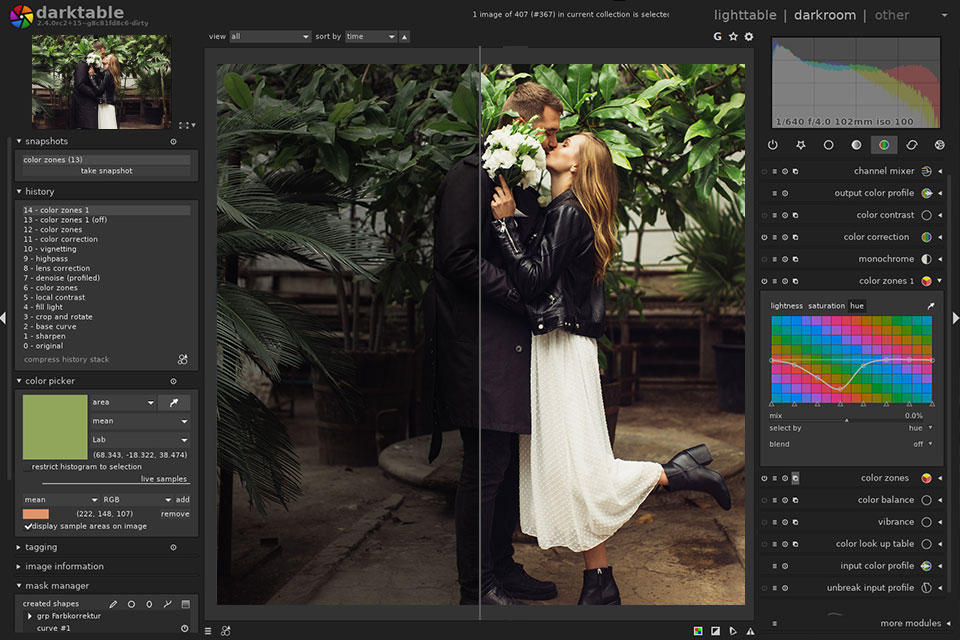Select history item 10 - vignetting
This screenshot has height=640, width=960.
50,249
